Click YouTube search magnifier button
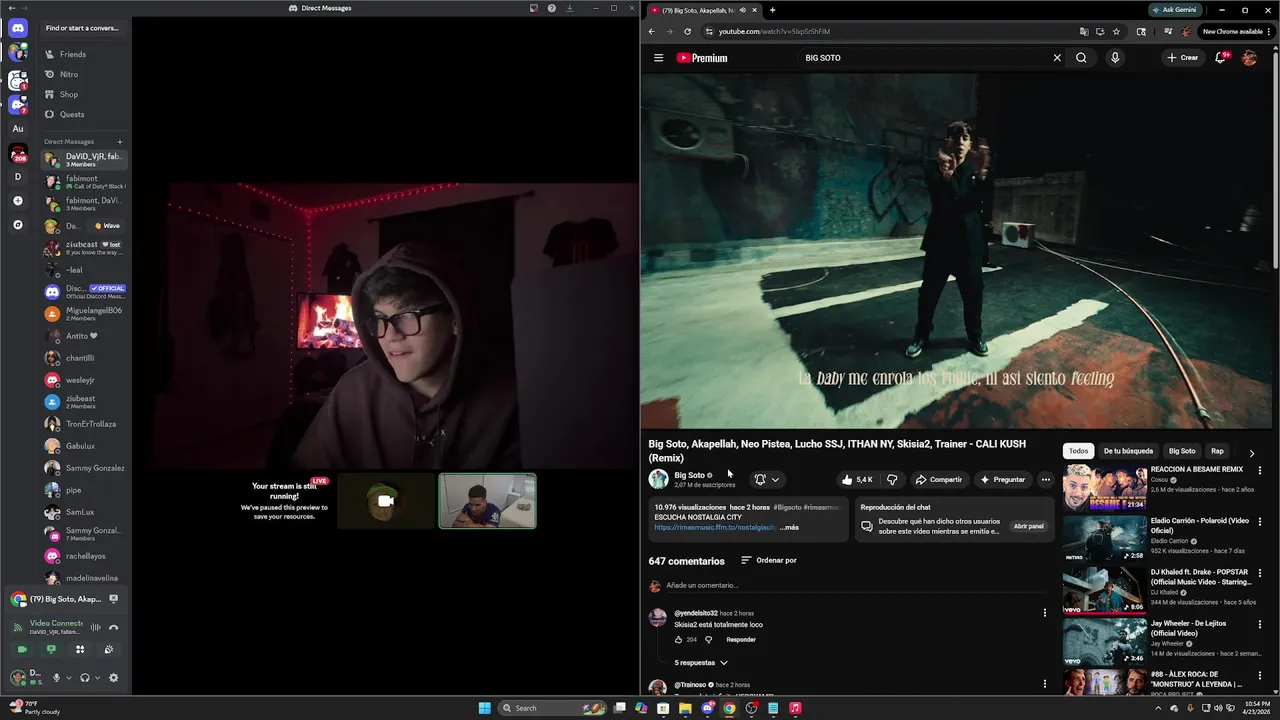 1081,58
